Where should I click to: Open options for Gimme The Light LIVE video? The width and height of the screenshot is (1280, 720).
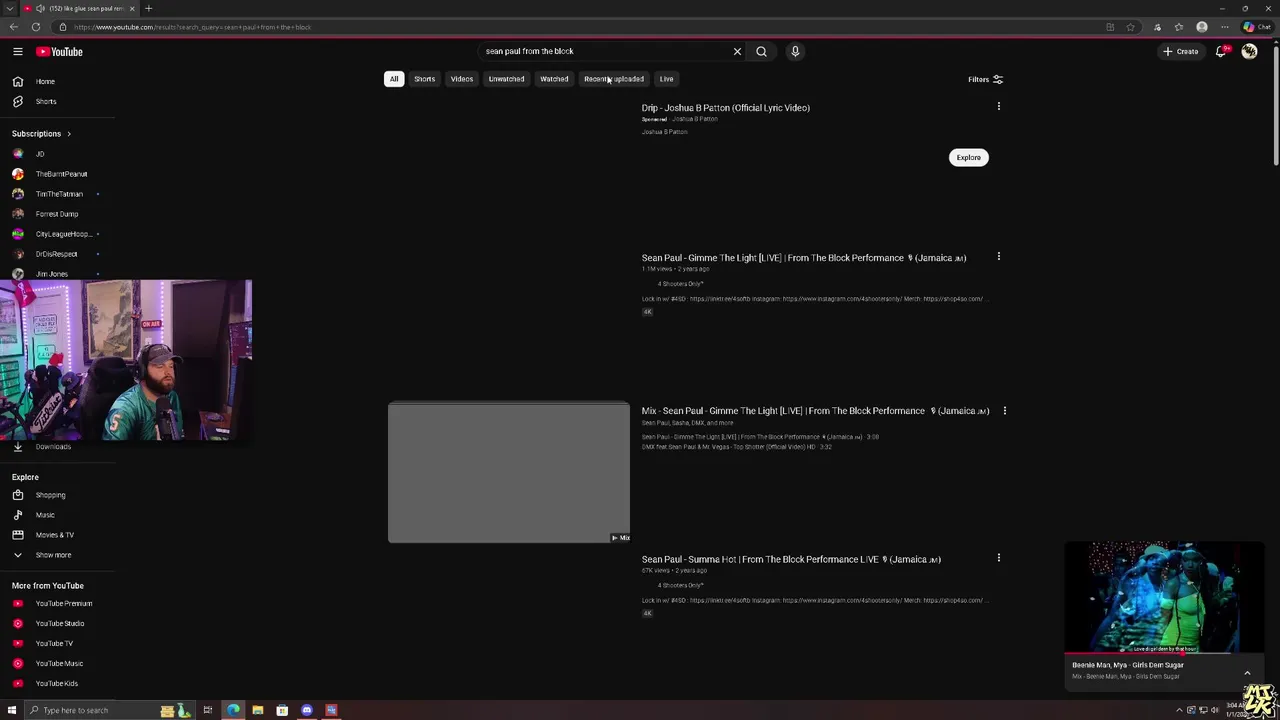tap(998, 257)
